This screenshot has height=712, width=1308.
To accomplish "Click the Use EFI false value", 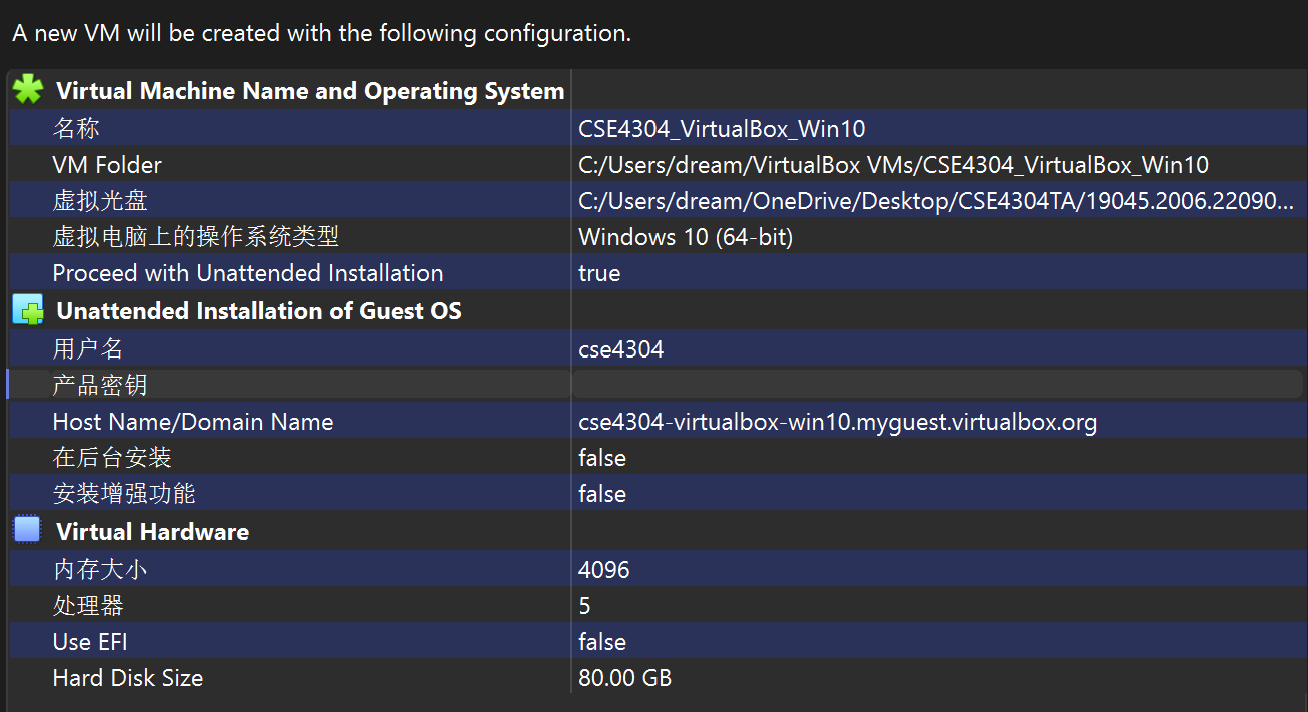I will coord(601,642).
